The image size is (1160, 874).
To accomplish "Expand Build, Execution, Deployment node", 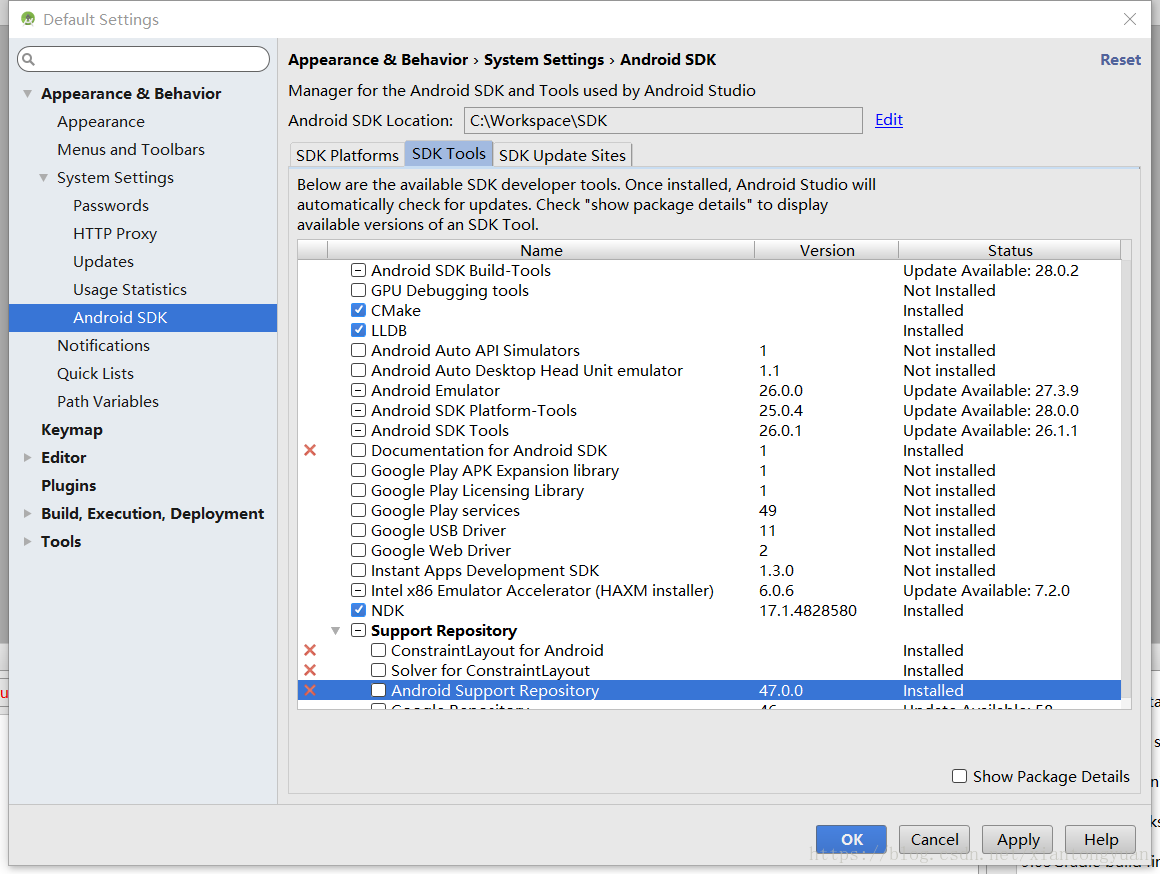I will coord(27,514).
